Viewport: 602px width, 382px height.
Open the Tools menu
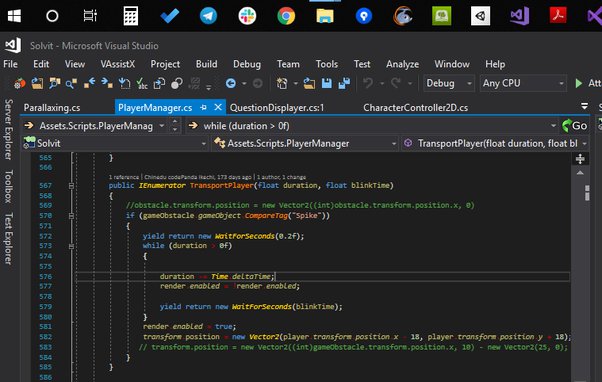tap(327, 64)
